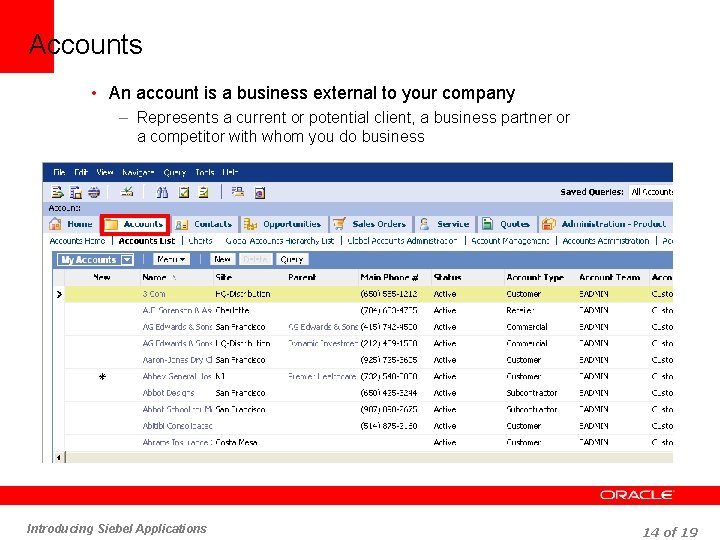The height and width of the screenshot is (540, 720).
Task: Open the Charts view link
Action: click(201, 241)
